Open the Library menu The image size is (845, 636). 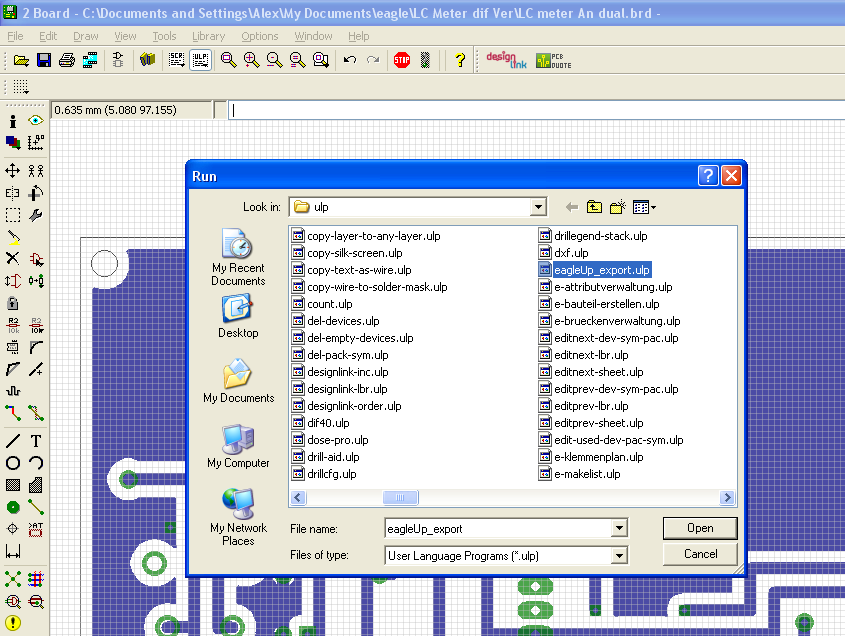click(x=209, y=36)
